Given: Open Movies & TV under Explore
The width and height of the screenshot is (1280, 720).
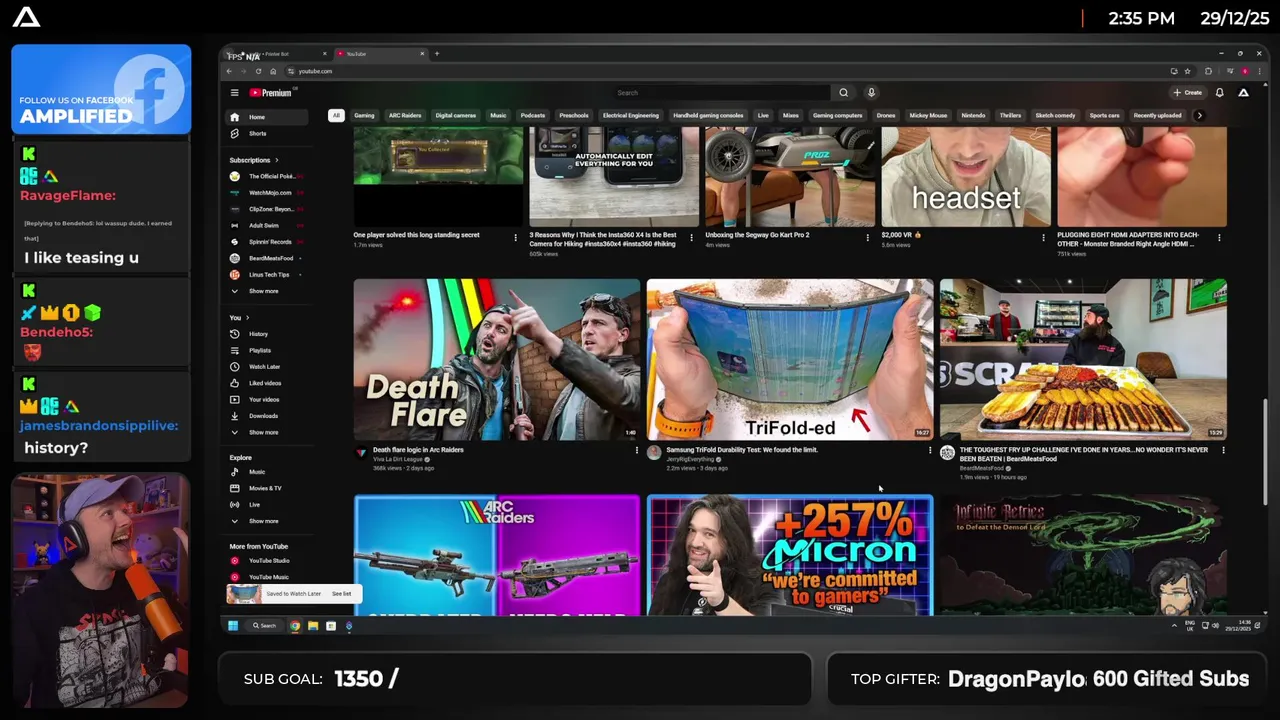Looking at the screenshot, I should point(267,488).
